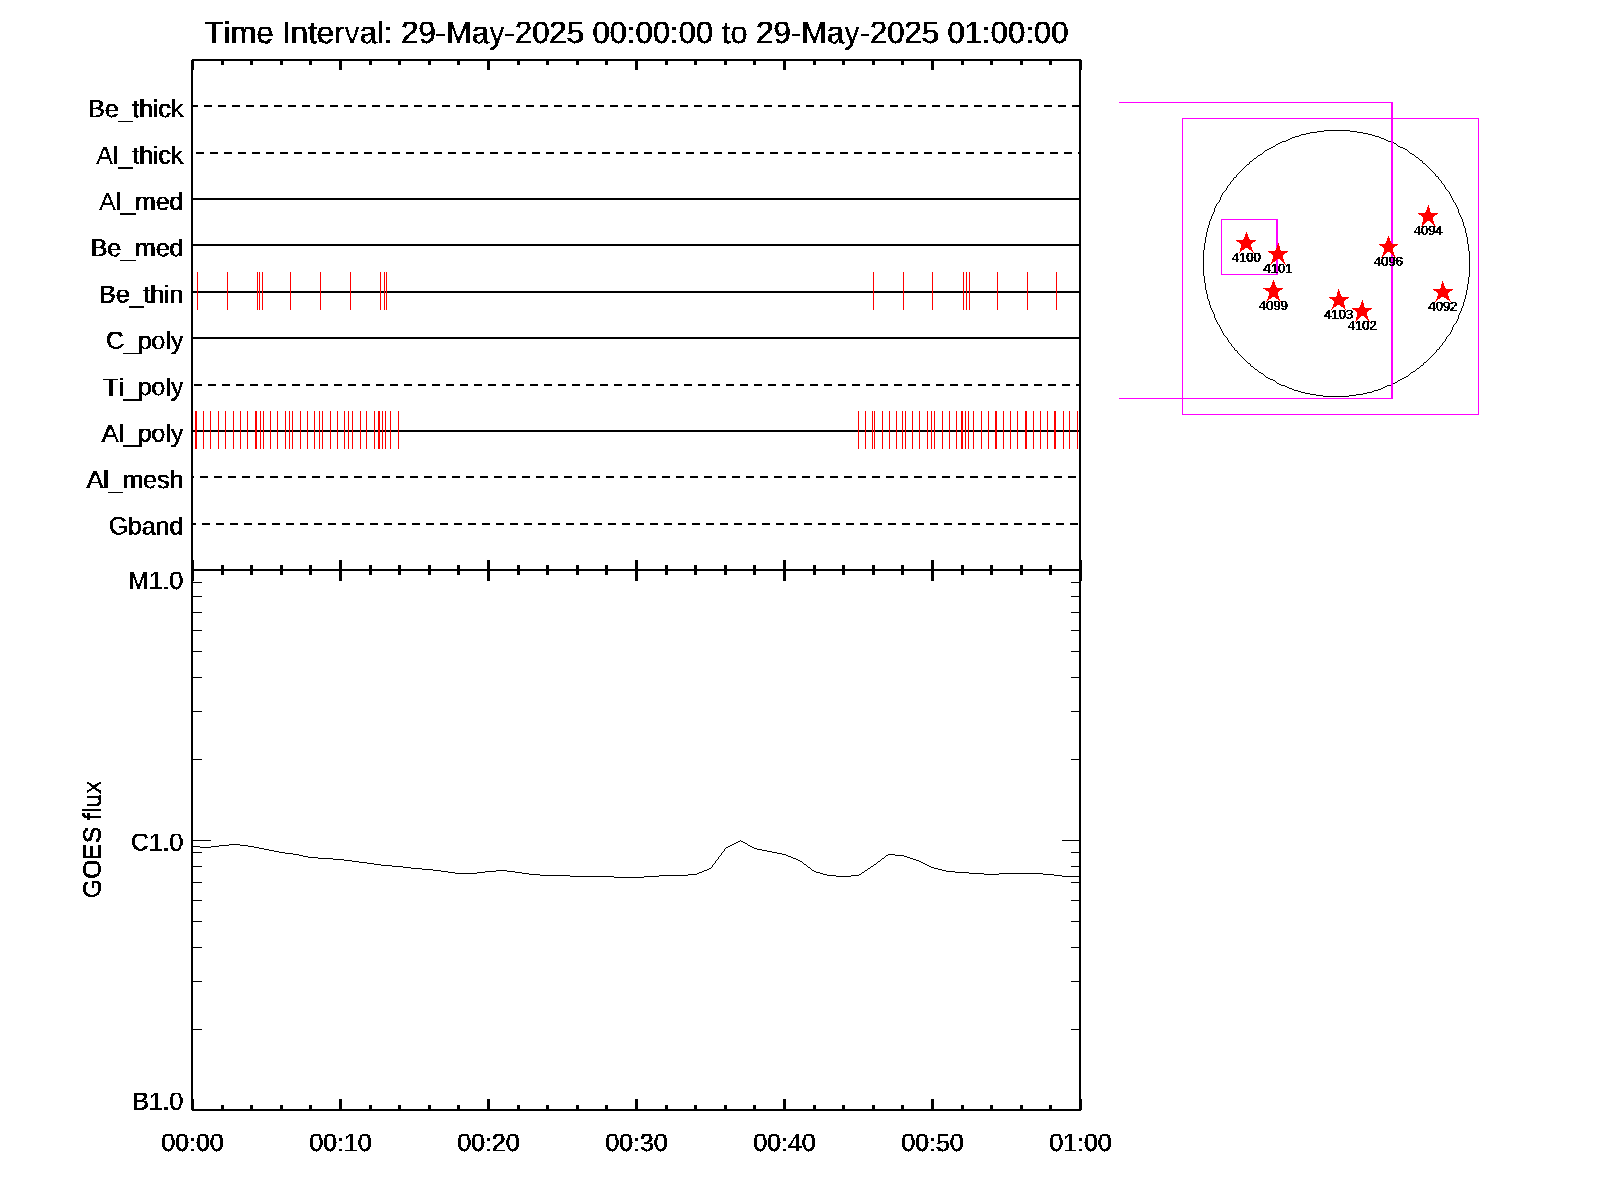Click the first Be_thin exposure tick mark
1600x1200 pixels.
click(198, 291)
